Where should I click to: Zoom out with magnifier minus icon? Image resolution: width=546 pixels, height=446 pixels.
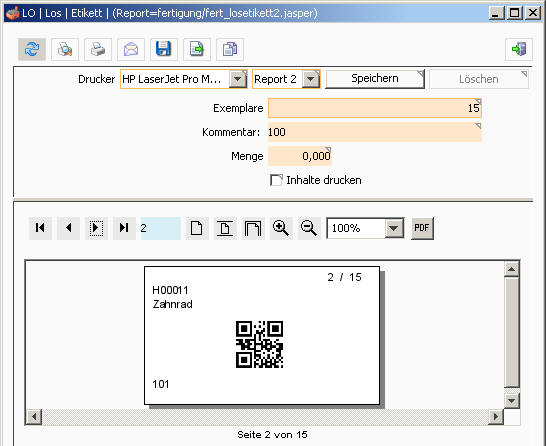click(309, 228)
